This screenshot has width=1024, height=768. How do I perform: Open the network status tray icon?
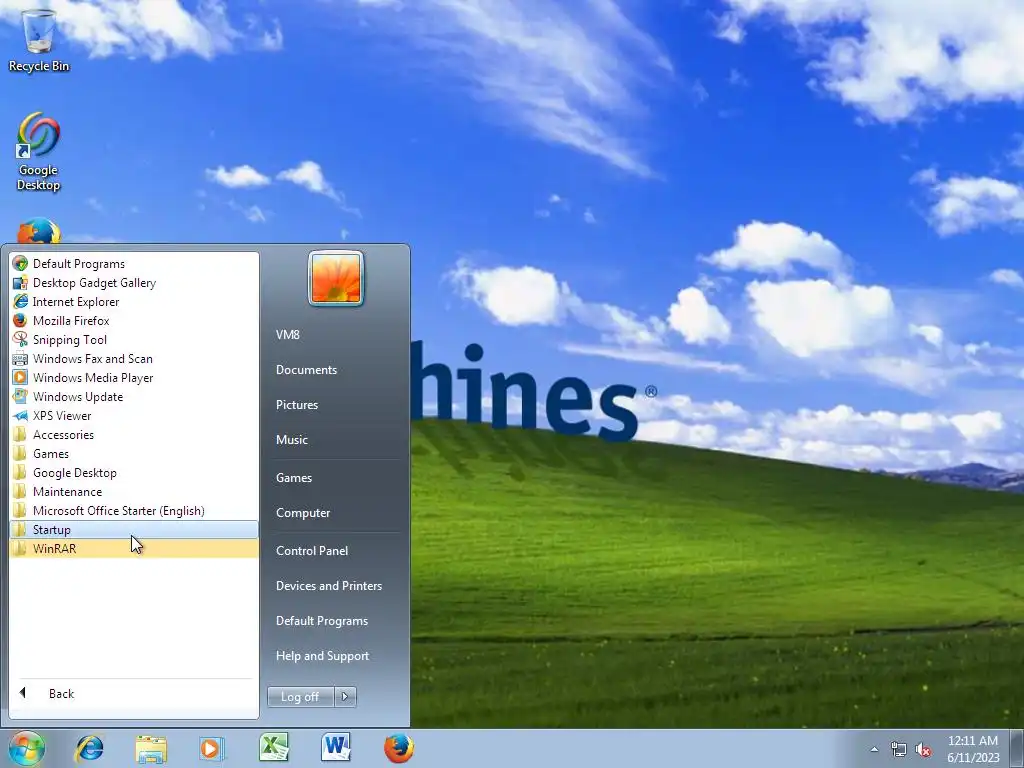click(899, 749)
